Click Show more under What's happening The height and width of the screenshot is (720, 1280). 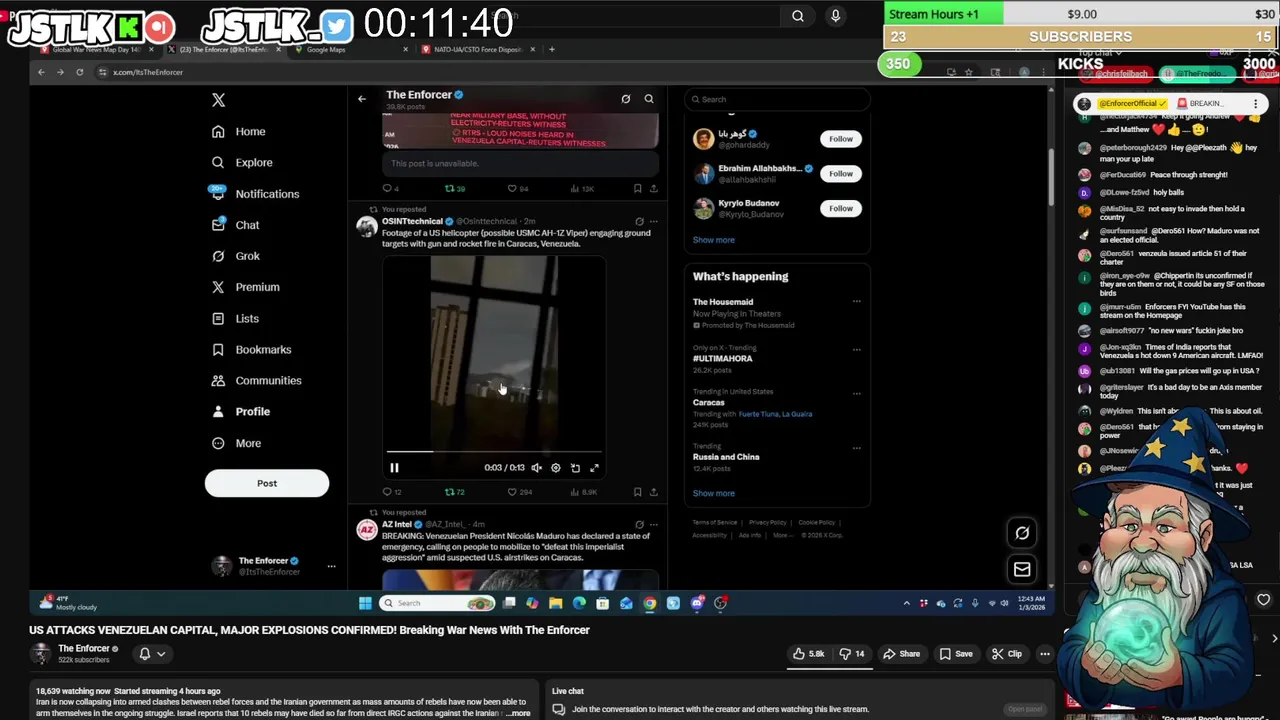pyautogui.click(x=714, y=493)
